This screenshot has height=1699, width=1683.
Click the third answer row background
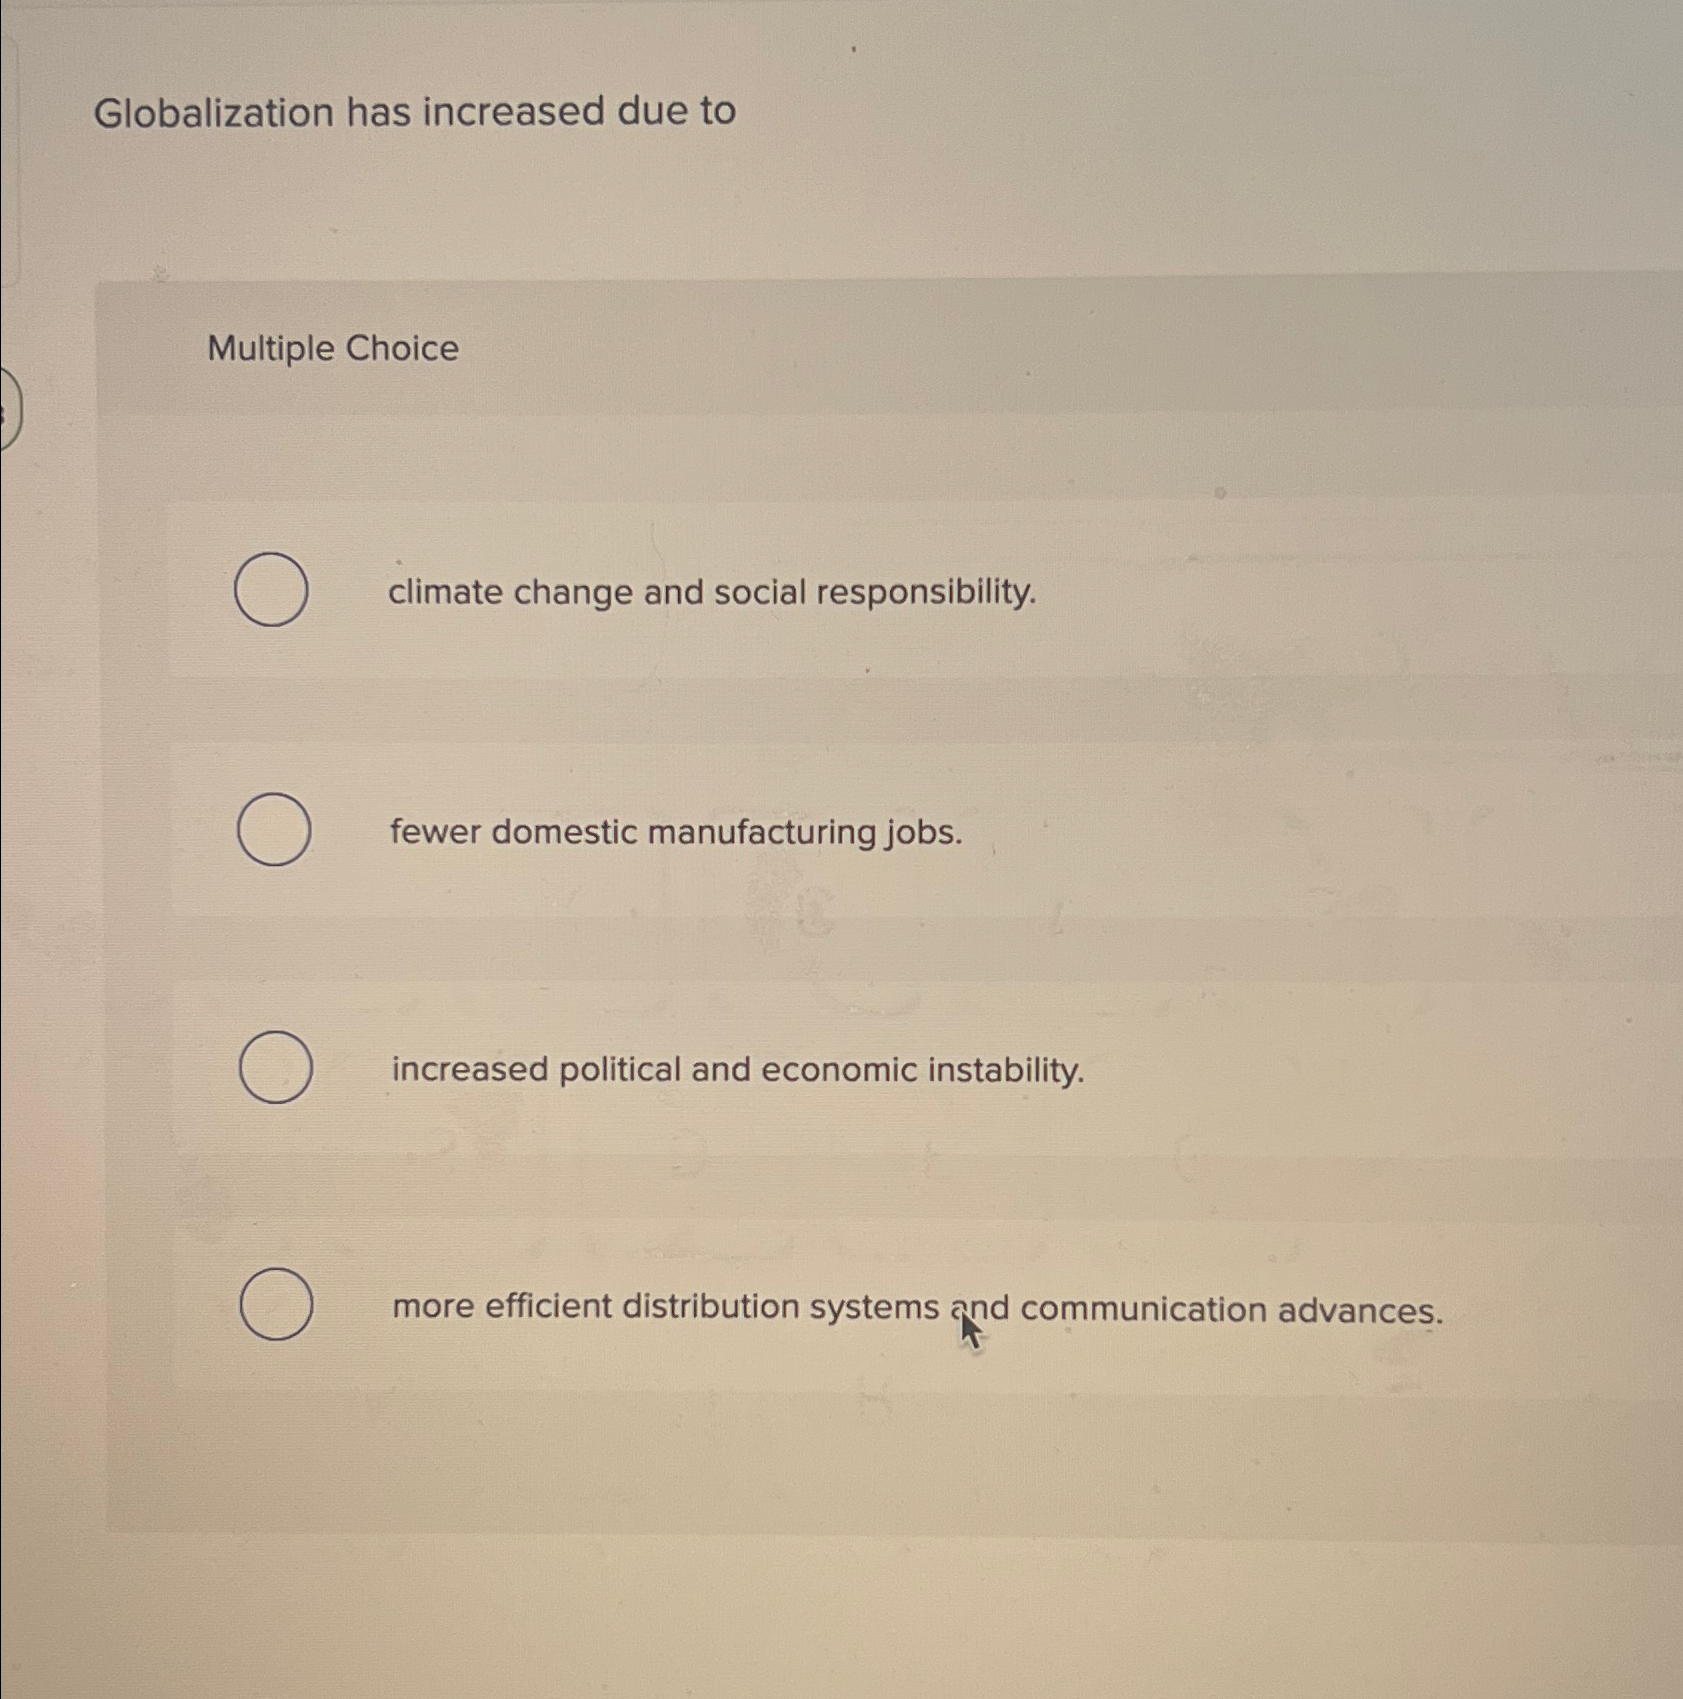[x=1300, y=1070]
